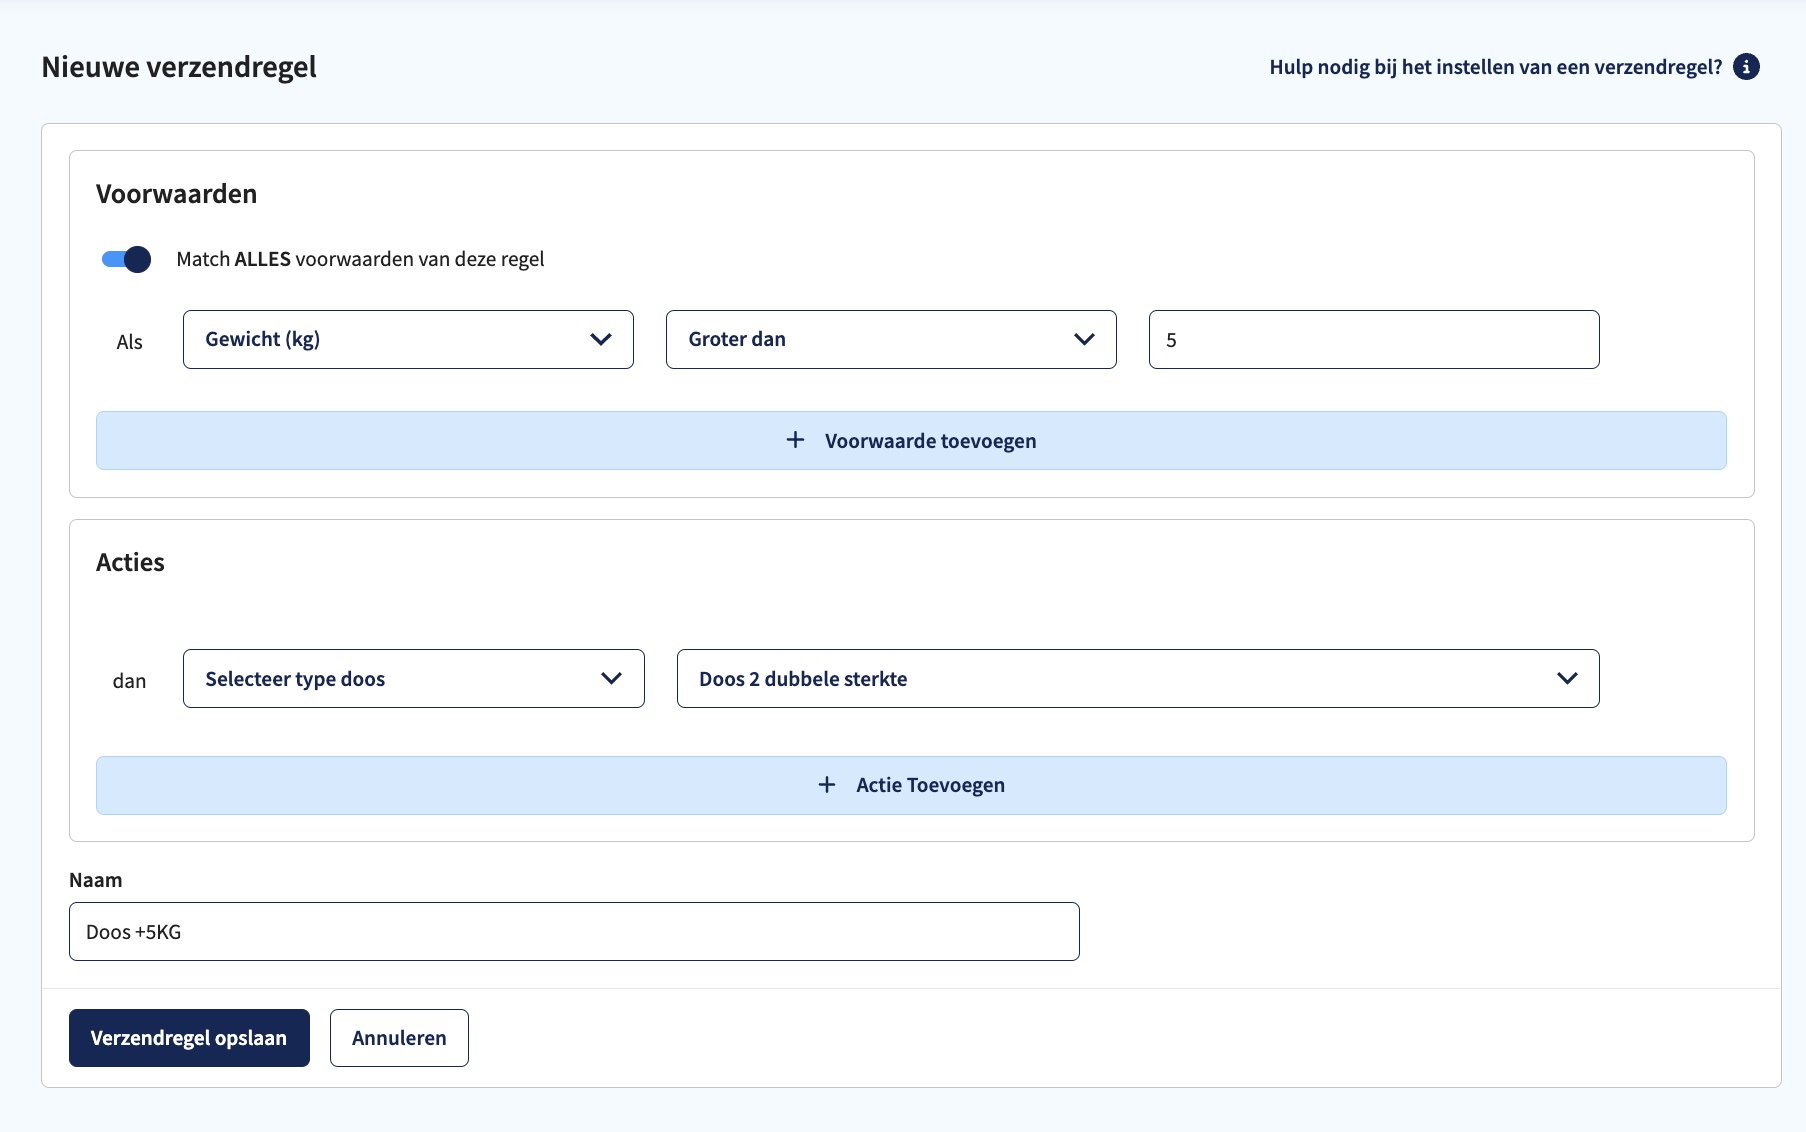Click the Acties section heading
Viewport: 1806px width, 1132px height.
click(x=130, y=562)
